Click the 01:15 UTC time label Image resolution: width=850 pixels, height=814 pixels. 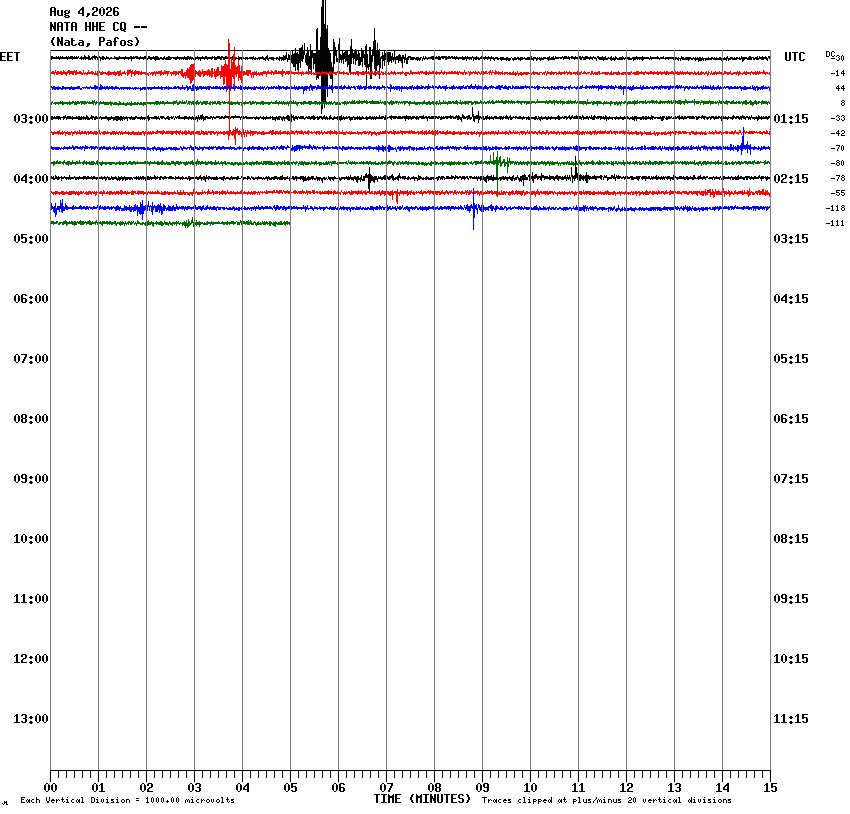pyautogui.click(x=791, y=119)
